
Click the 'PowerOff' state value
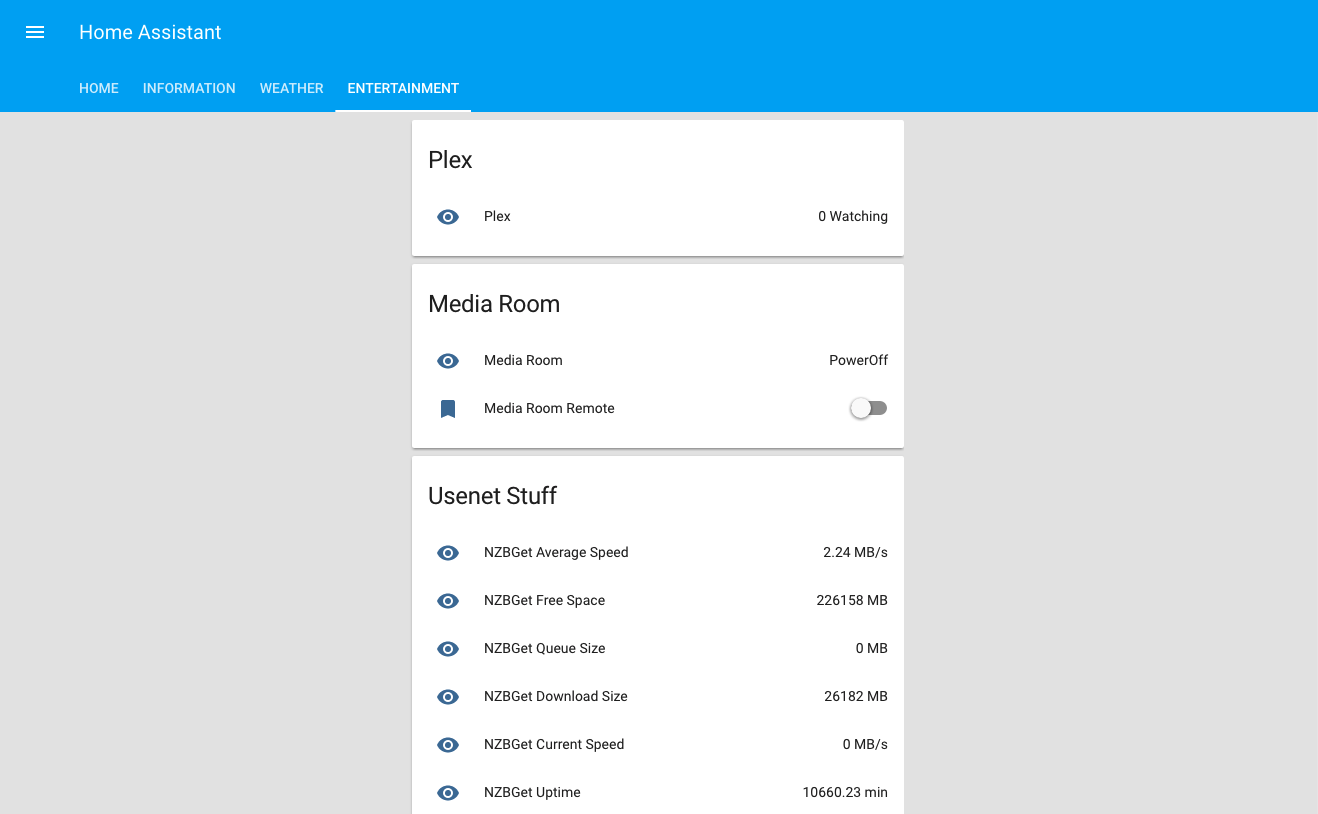(x=858, y=360)
